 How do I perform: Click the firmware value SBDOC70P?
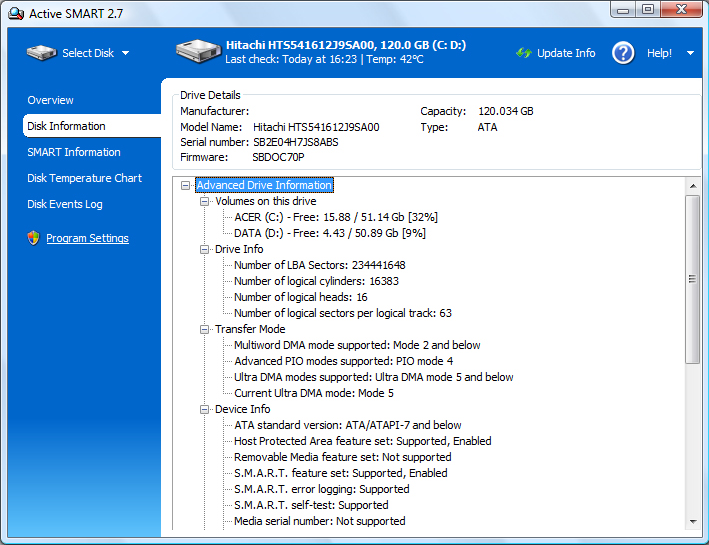click(278, 157)
